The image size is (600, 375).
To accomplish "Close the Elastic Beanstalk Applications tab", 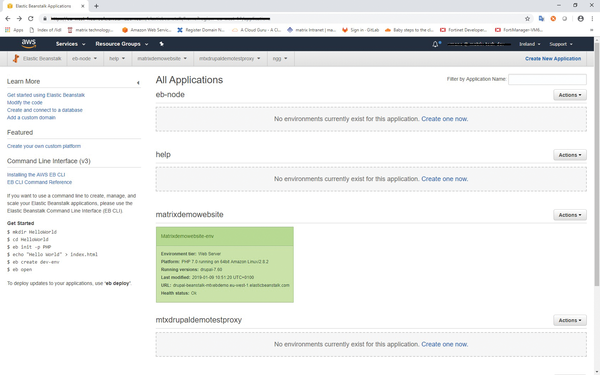I will coord(83,6).
